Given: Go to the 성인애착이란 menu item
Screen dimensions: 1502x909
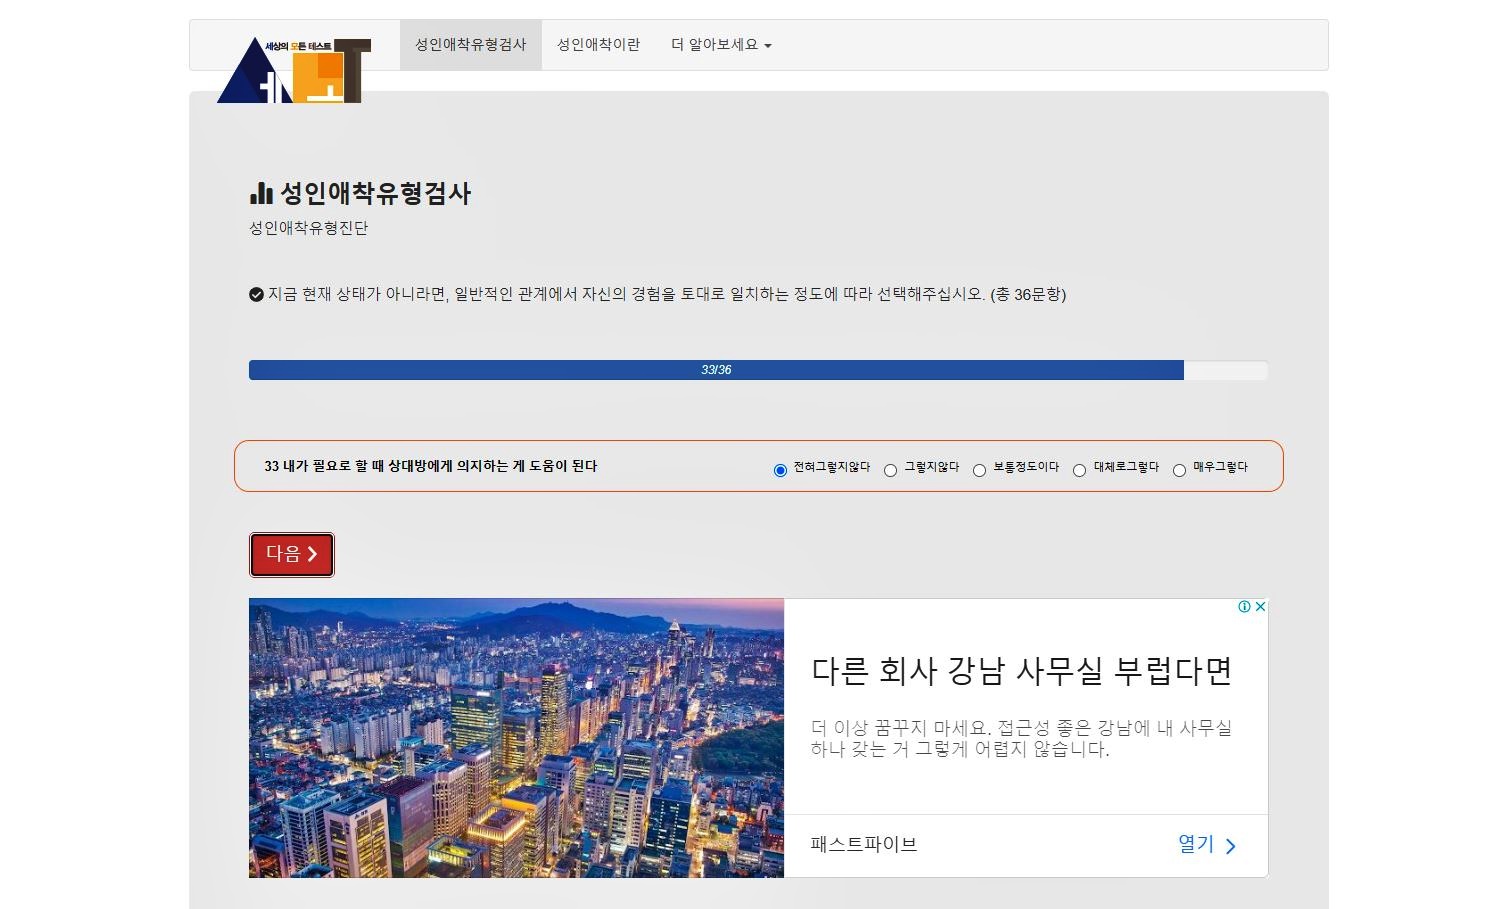Looking at the screenshot, I should pyautogui.click(x=598, y=45).
